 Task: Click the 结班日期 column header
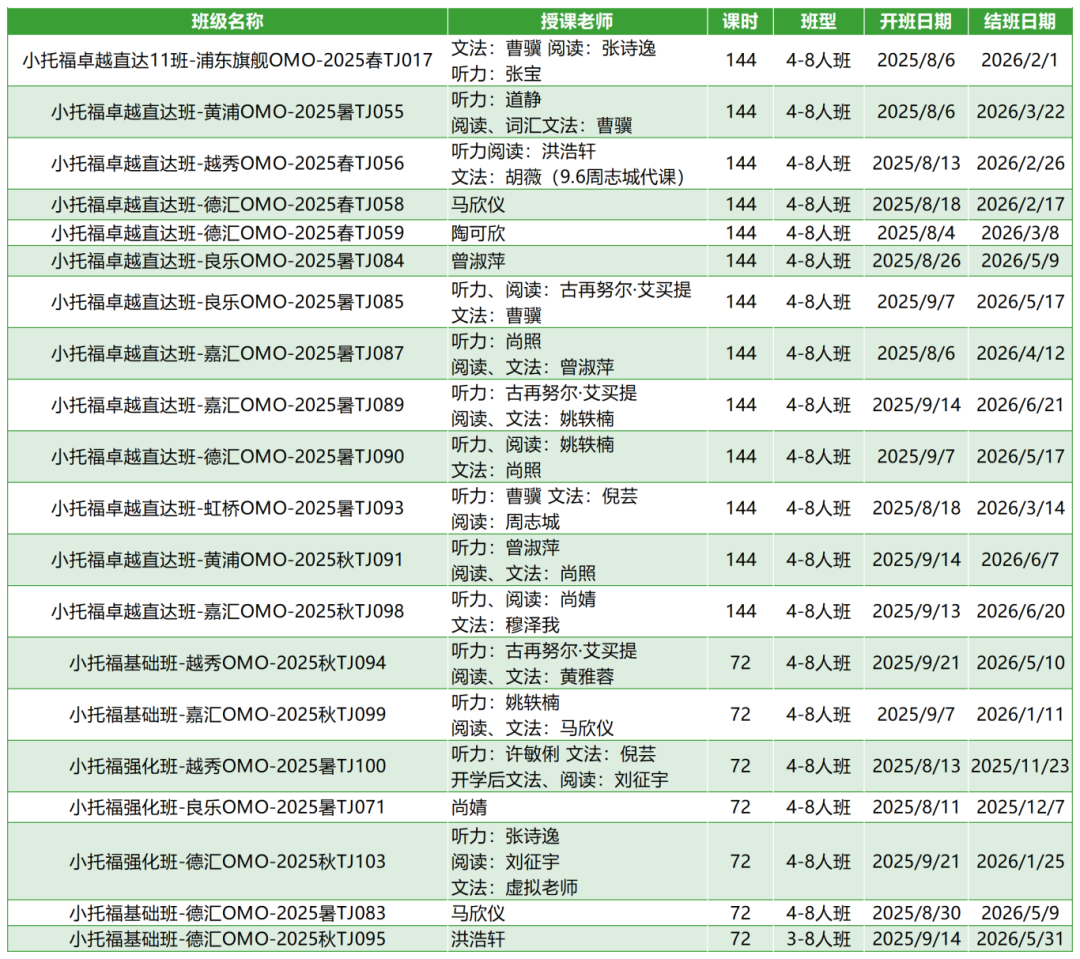click(x=1020, y=21)
